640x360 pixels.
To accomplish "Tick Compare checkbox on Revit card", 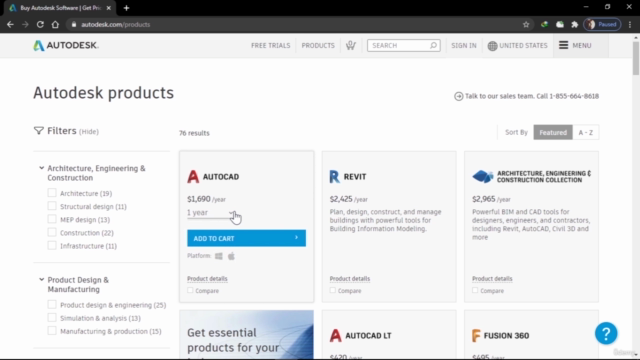I will 333,290.
